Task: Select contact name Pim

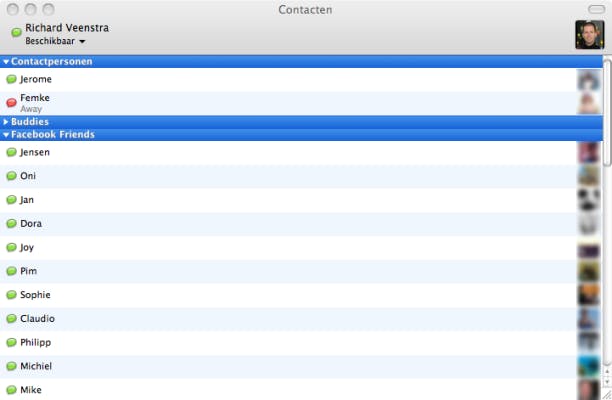Action: tap(28, 271)
